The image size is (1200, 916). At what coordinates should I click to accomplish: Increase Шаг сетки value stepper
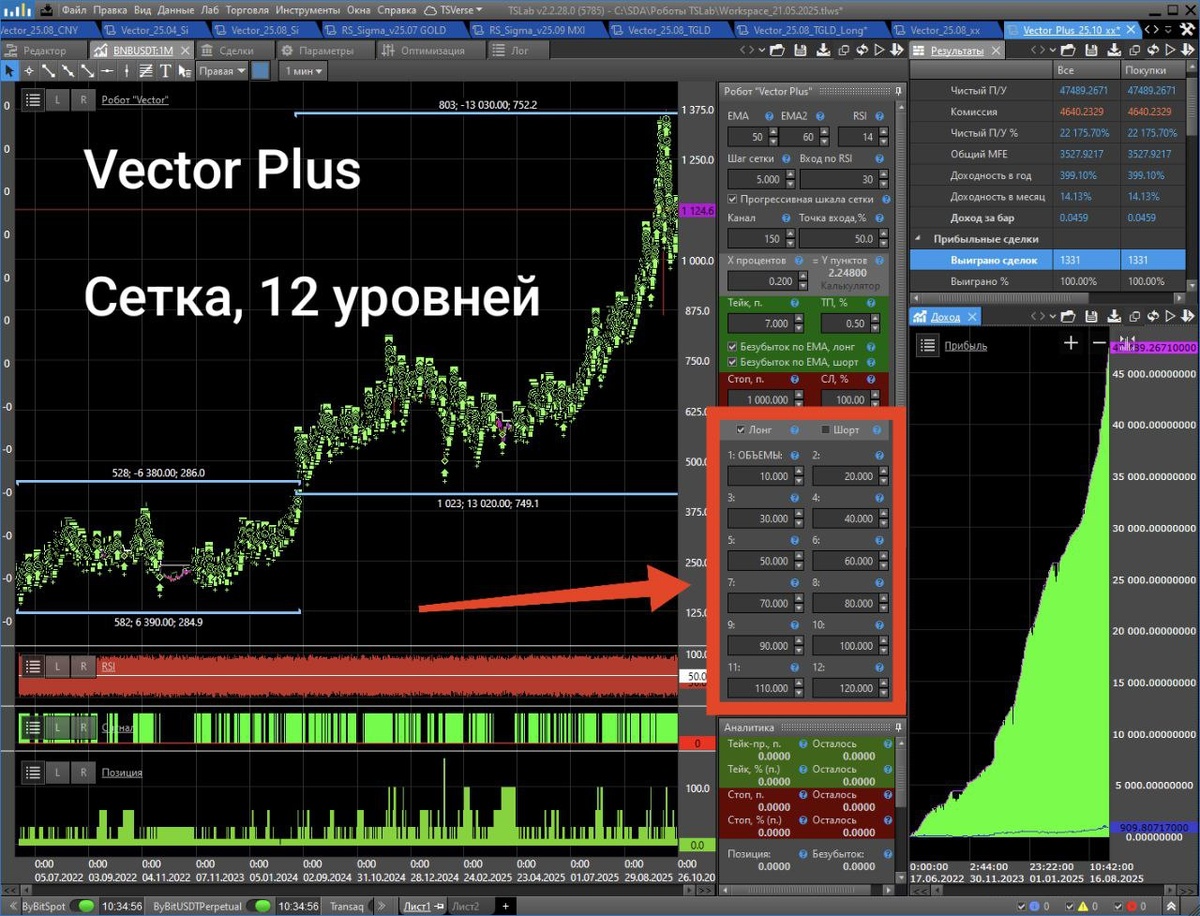[788, 175]
